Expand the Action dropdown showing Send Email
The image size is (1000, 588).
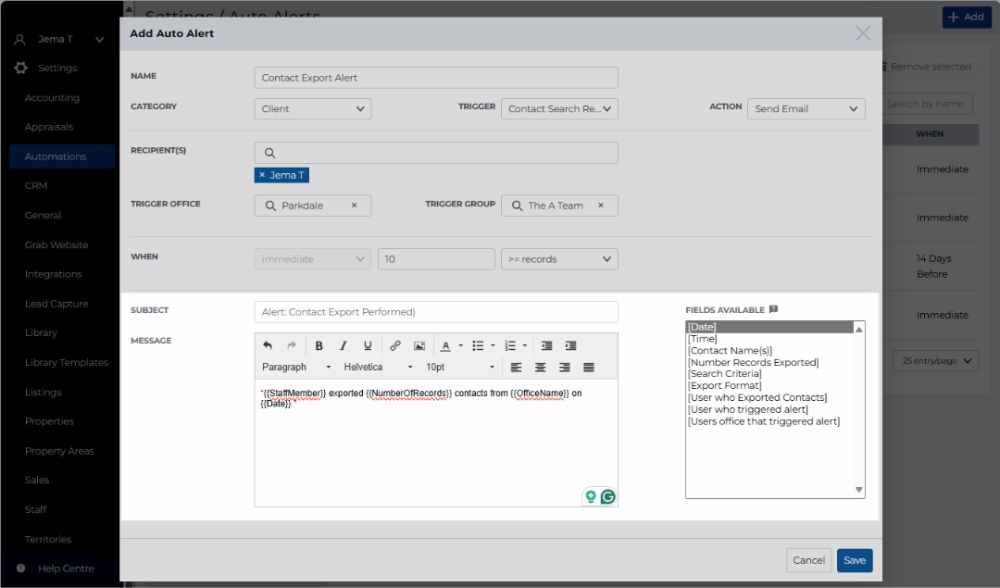806,109
